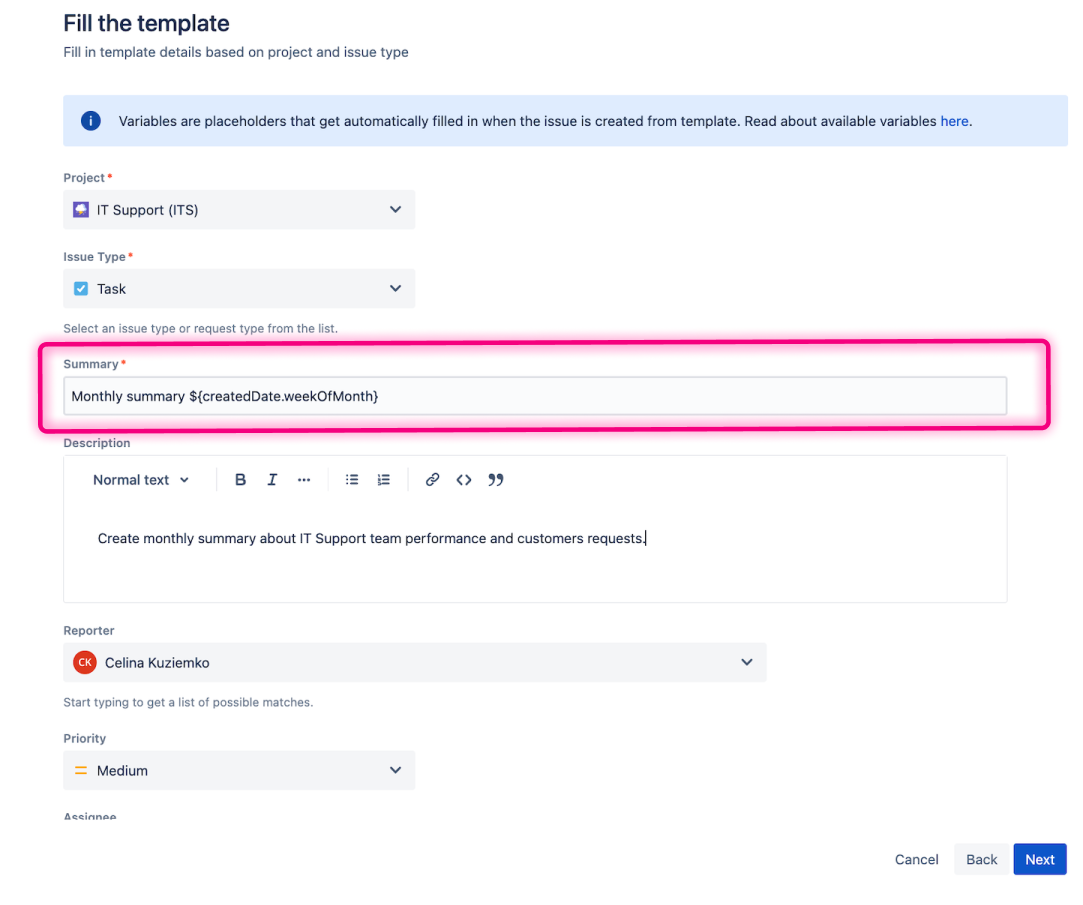
Task: Insert a link in the description
Action: [x=432, y=479]
